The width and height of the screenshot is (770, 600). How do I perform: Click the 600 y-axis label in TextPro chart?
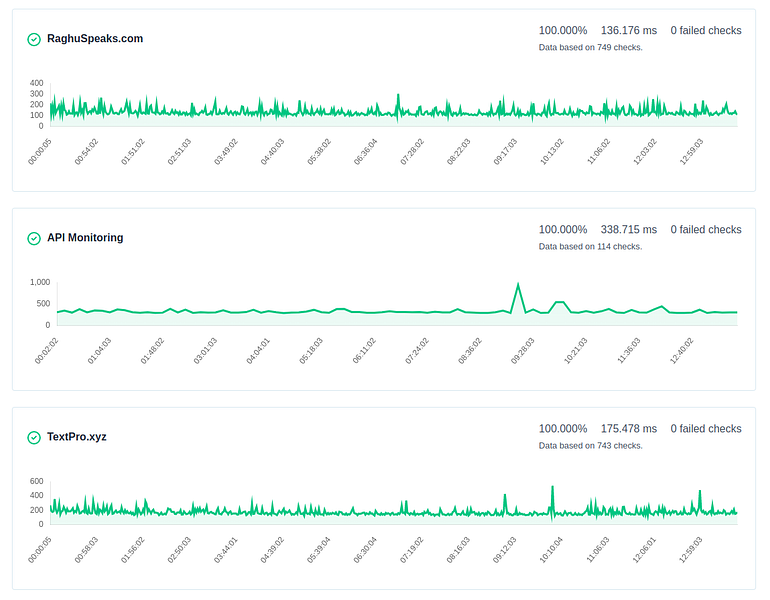coord(36,481)
